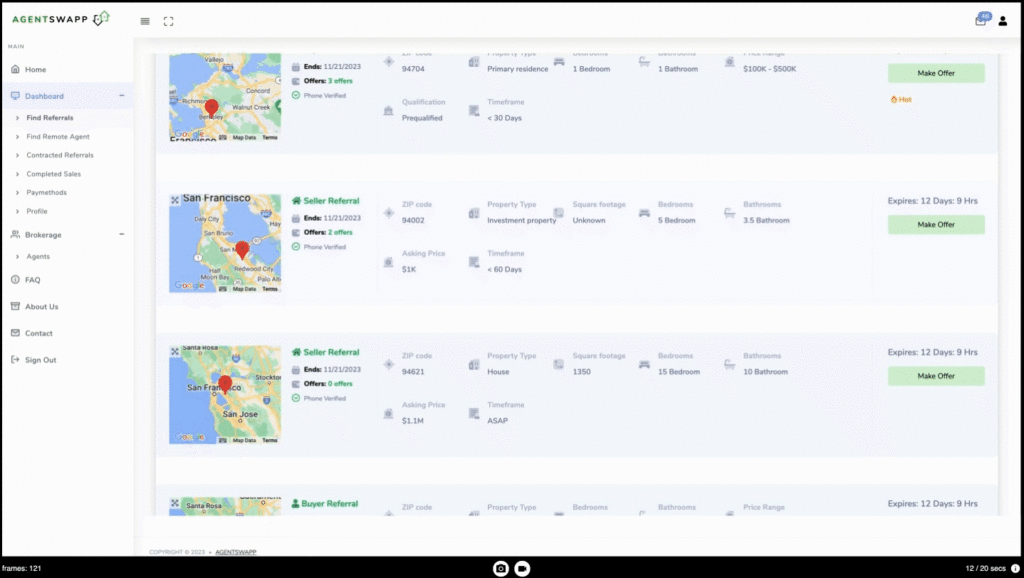Image resolution: width=1024 pixels, height=578 pixels.
Task: Click Terms on the 94621 map
Action: [270, 440]
